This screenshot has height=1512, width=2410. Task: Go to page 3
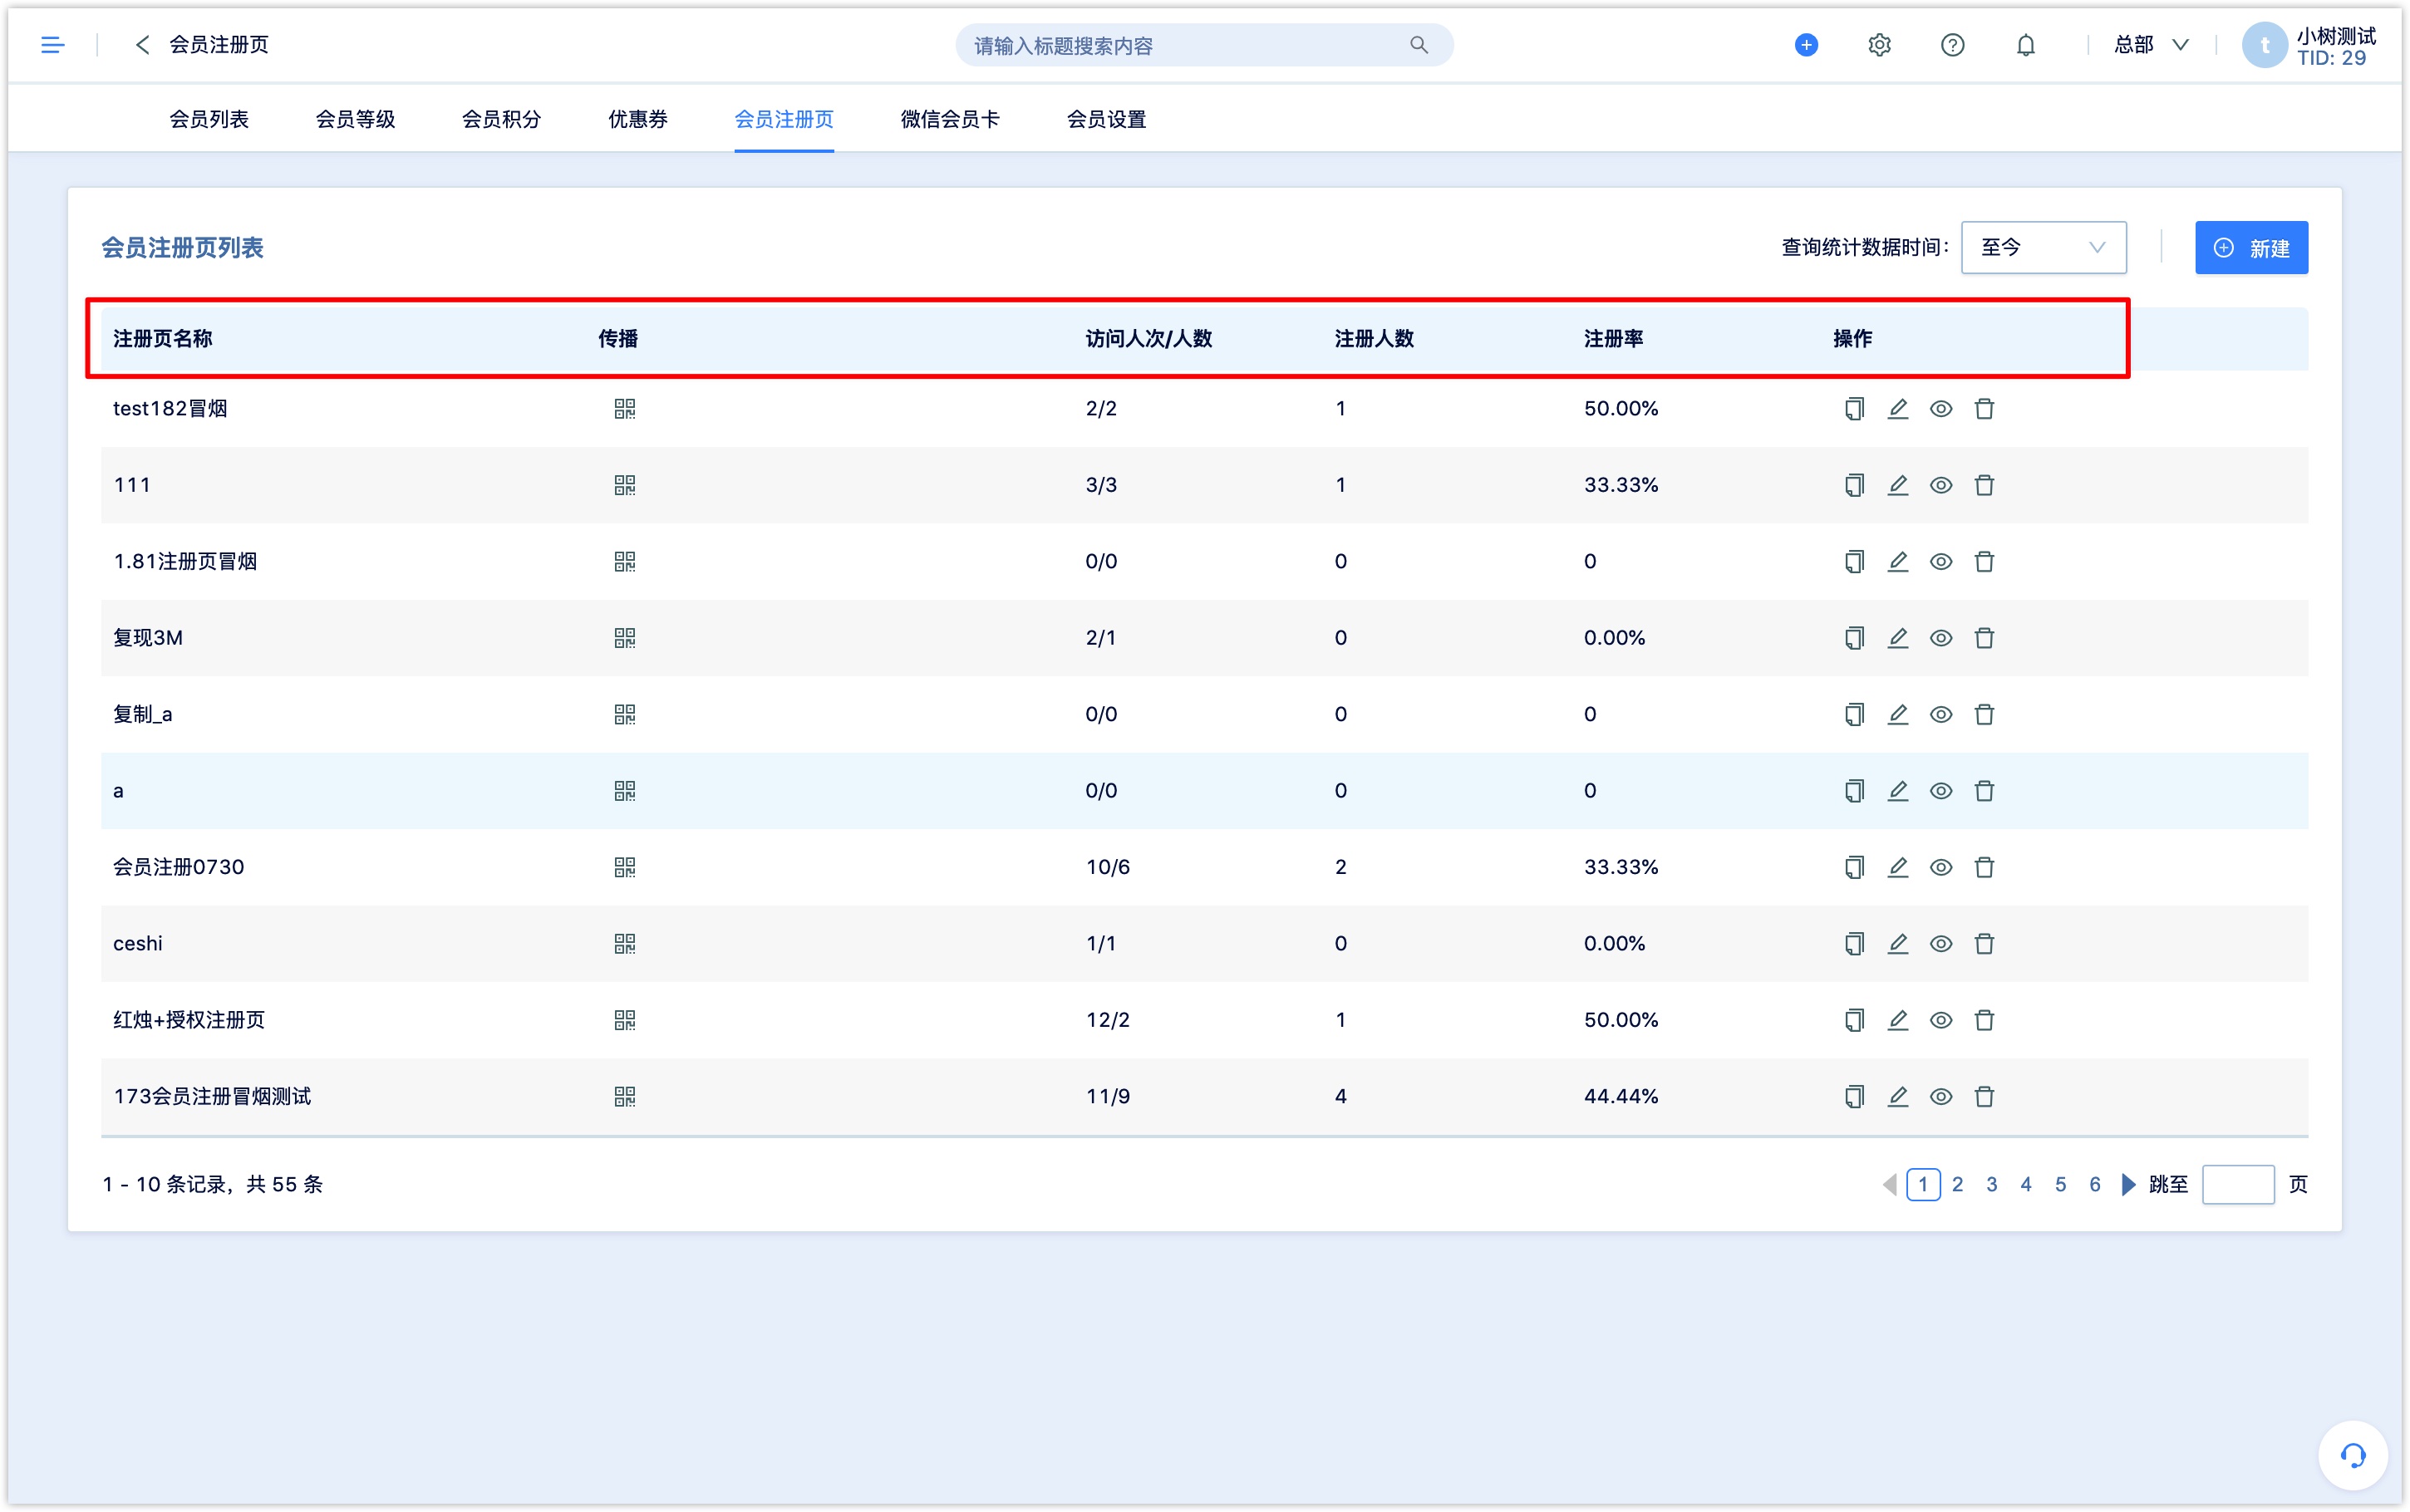click(1992, 1185)
